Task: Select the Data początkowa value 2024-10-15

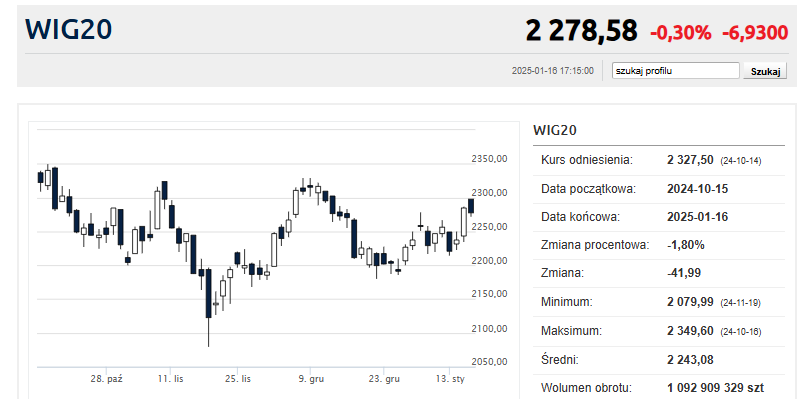Action: 698,188
